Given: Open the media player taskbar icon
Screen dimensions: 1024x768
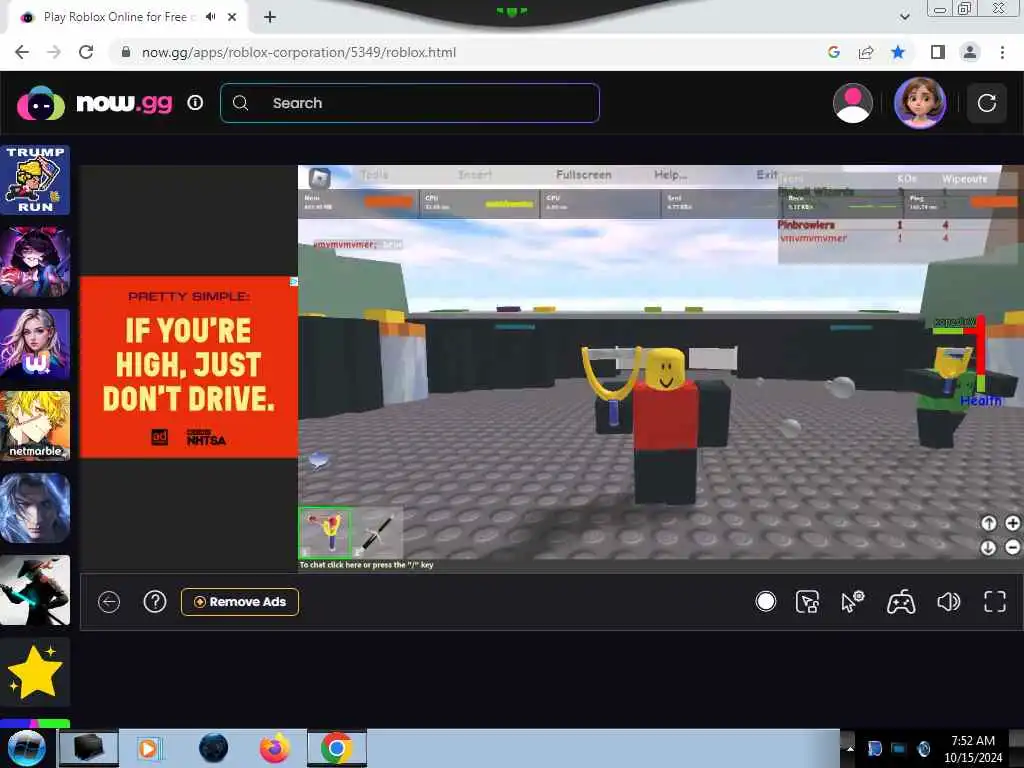Looking at the screenshot, I should pos(149,748).
